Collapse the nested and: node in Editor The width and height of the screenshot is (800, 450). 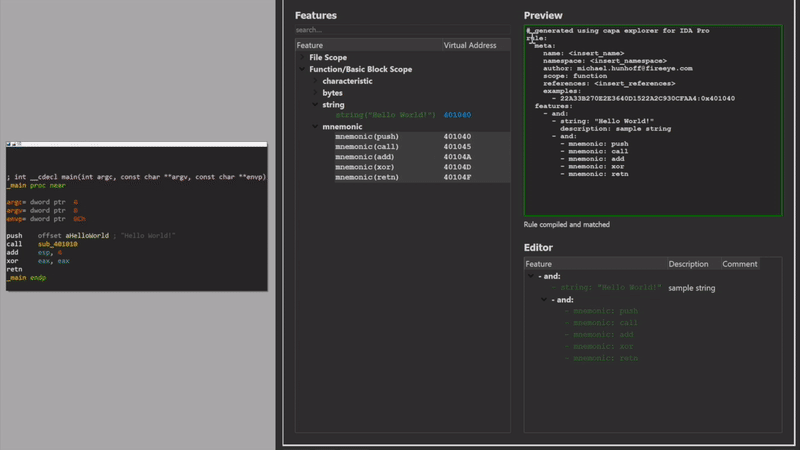pyautogui.click(x=544, y=299)
